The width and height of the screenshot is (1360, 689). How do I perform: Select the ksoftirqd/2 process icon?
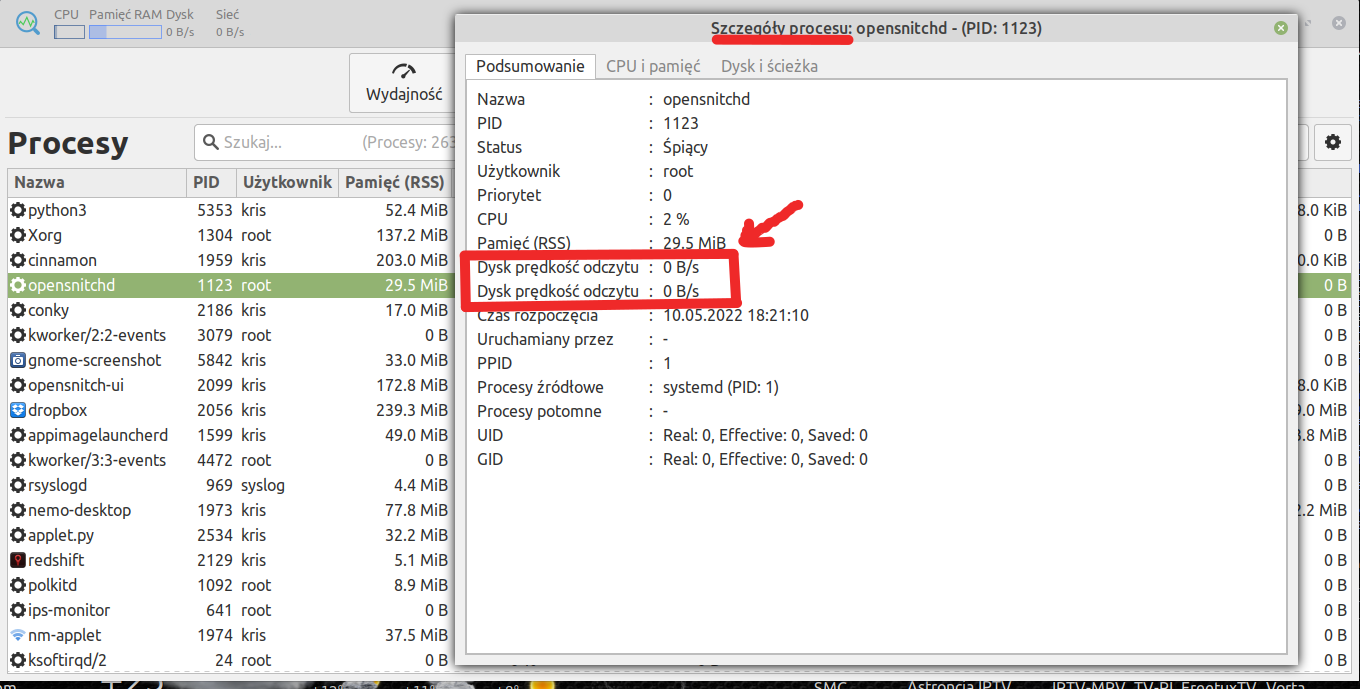coord(18,660)
